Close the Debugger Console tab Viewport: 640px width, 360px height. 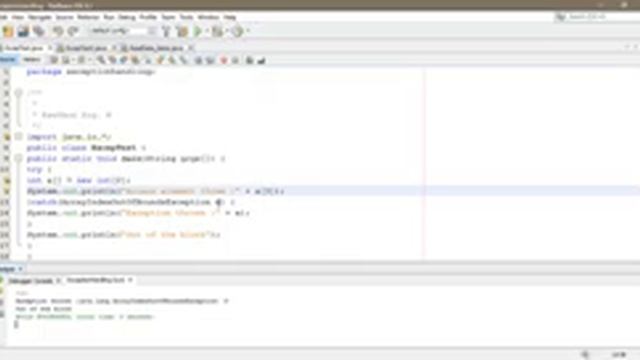(58, 281)
